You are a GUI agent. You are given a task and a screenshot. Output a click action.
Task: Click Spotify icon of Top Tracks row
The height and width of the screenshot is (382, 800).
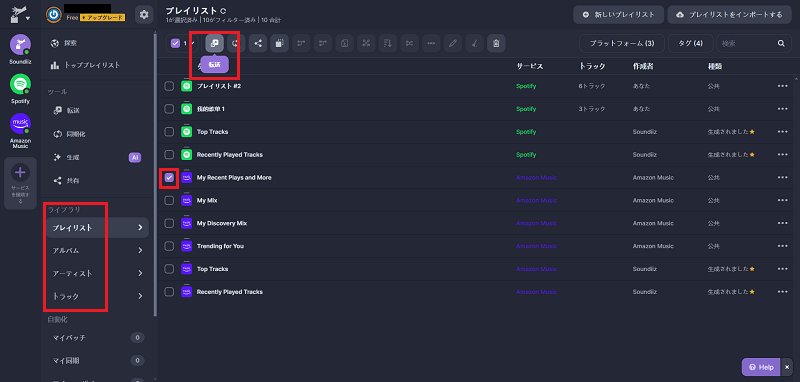pos(187,132)
